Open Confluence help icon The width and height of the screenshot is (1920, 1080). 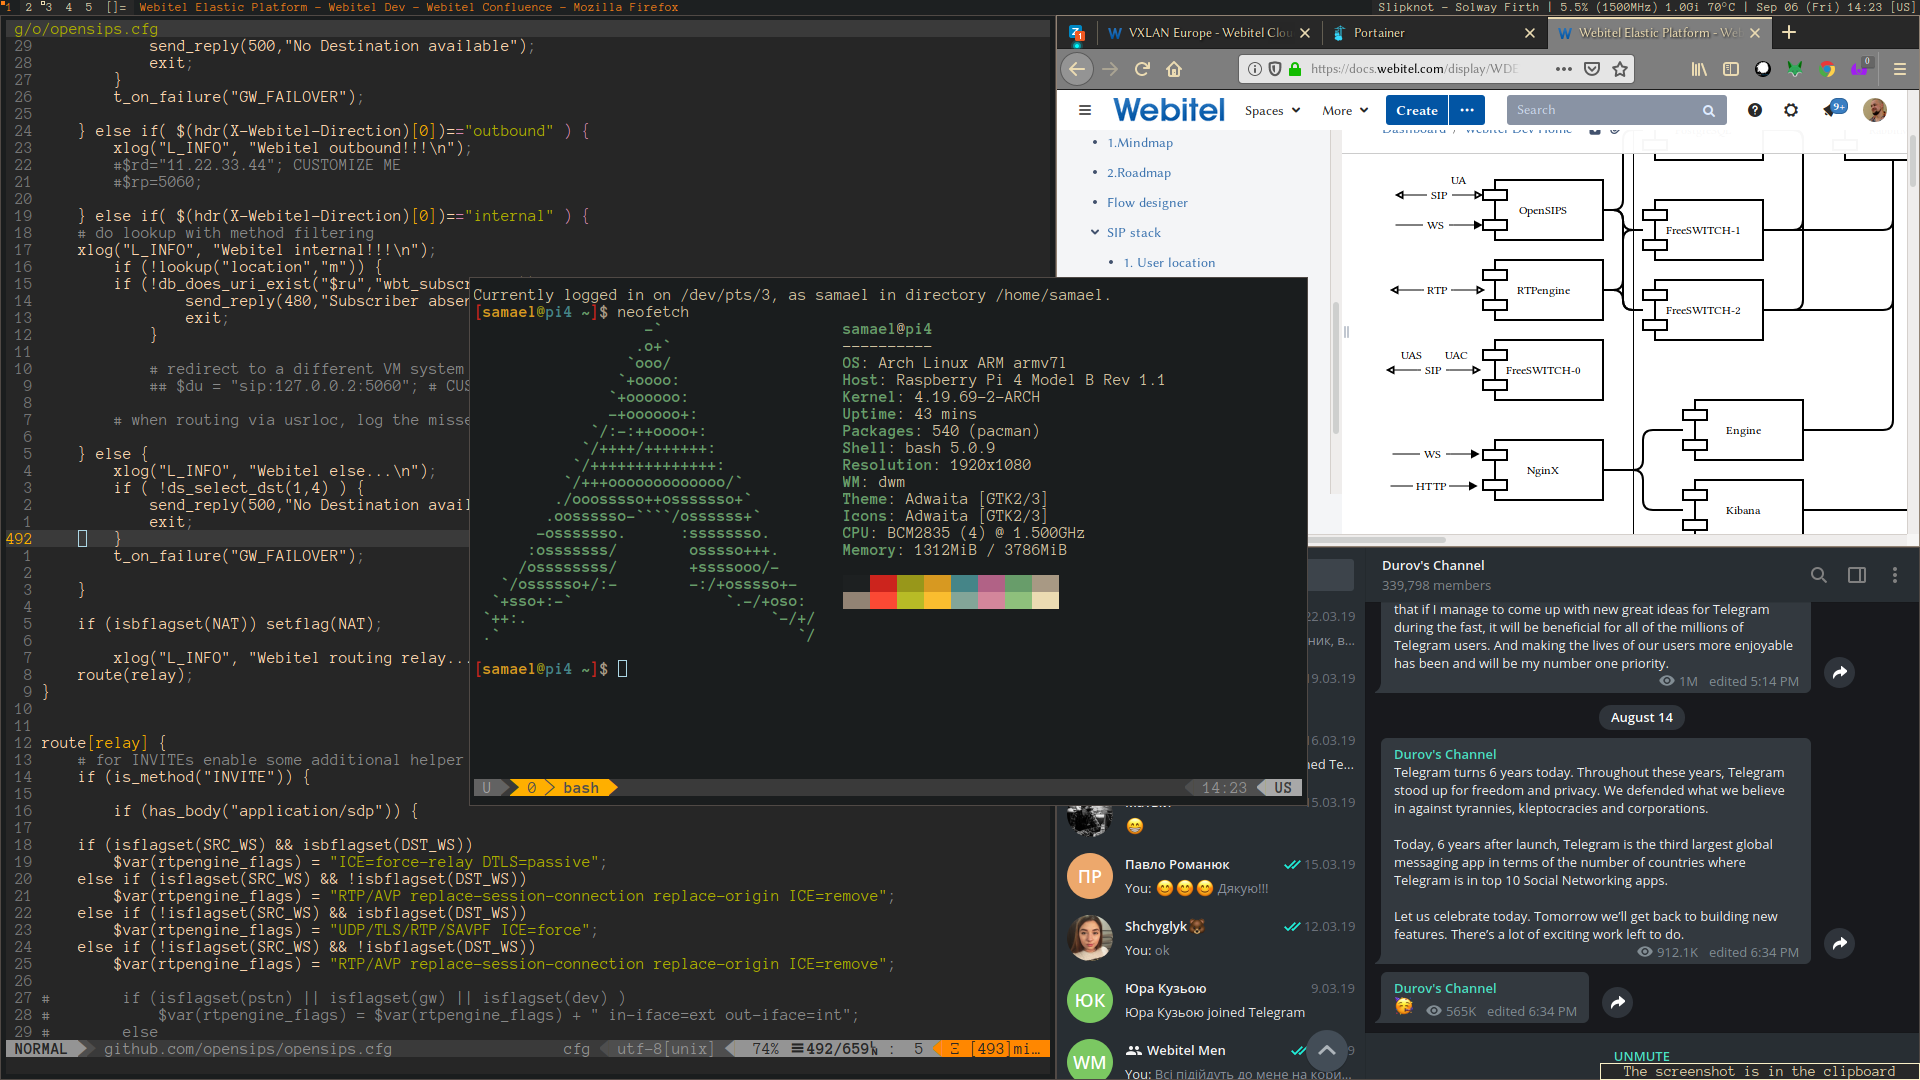1755,110
